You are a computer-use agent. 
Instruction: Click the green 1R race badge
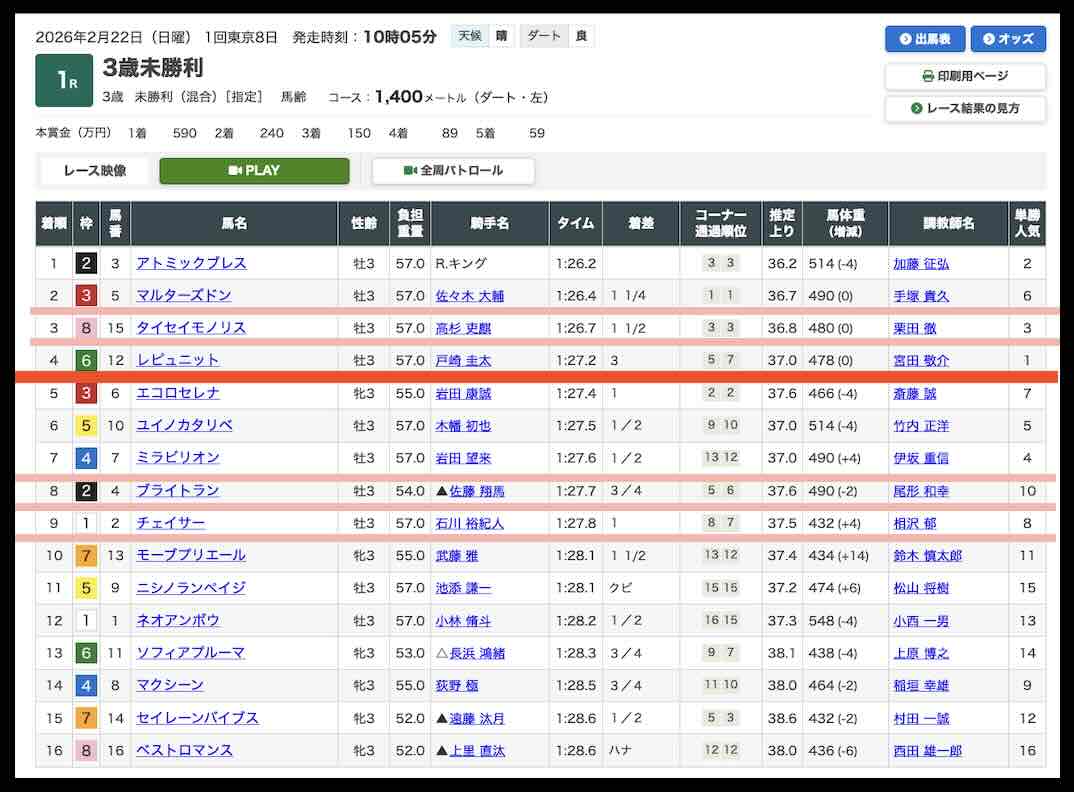tap(64, 82)
